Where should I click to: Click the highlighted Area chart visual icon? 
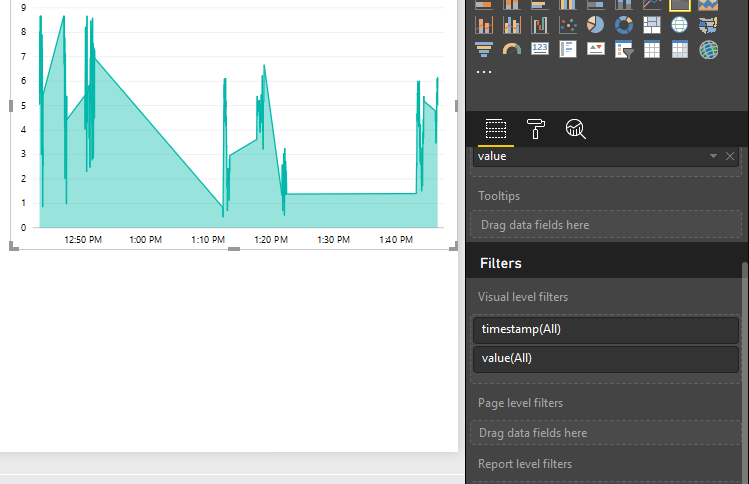(680, 5)
